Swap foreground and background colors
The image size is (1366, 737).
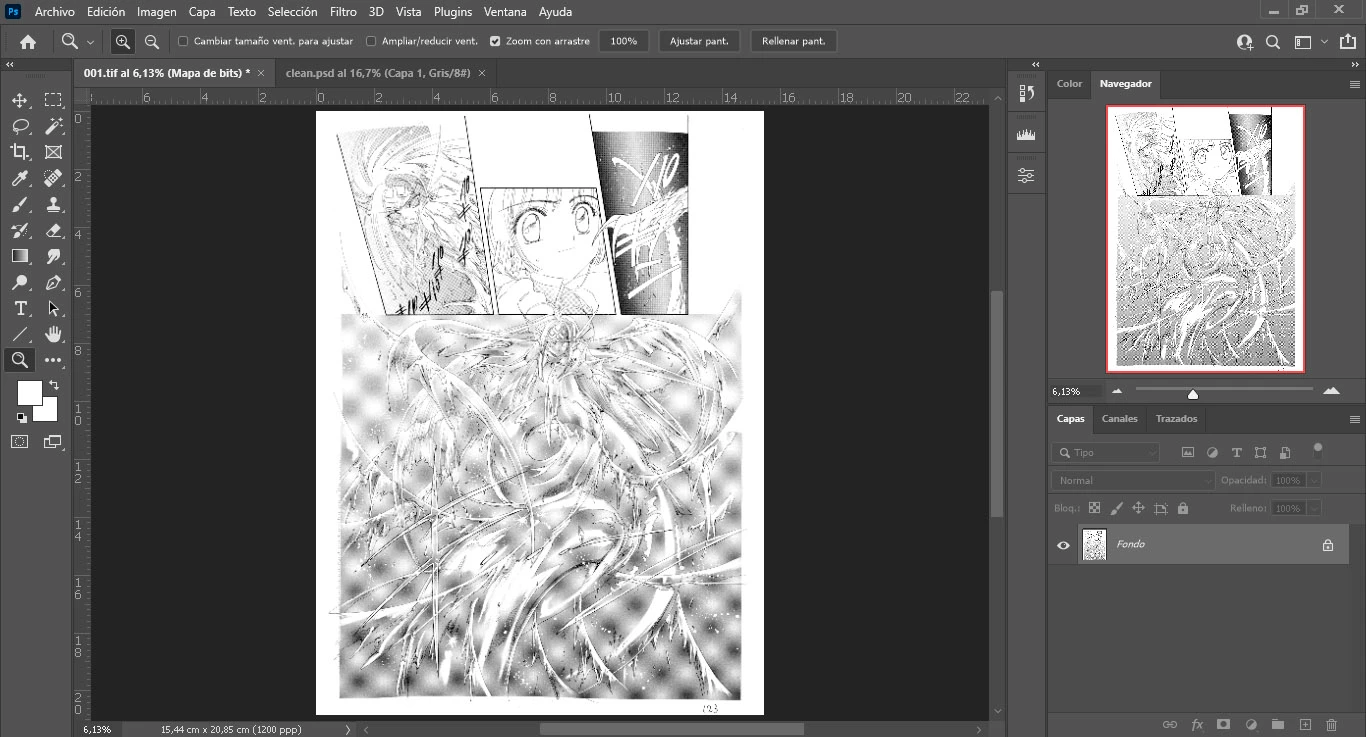point(54,385)
